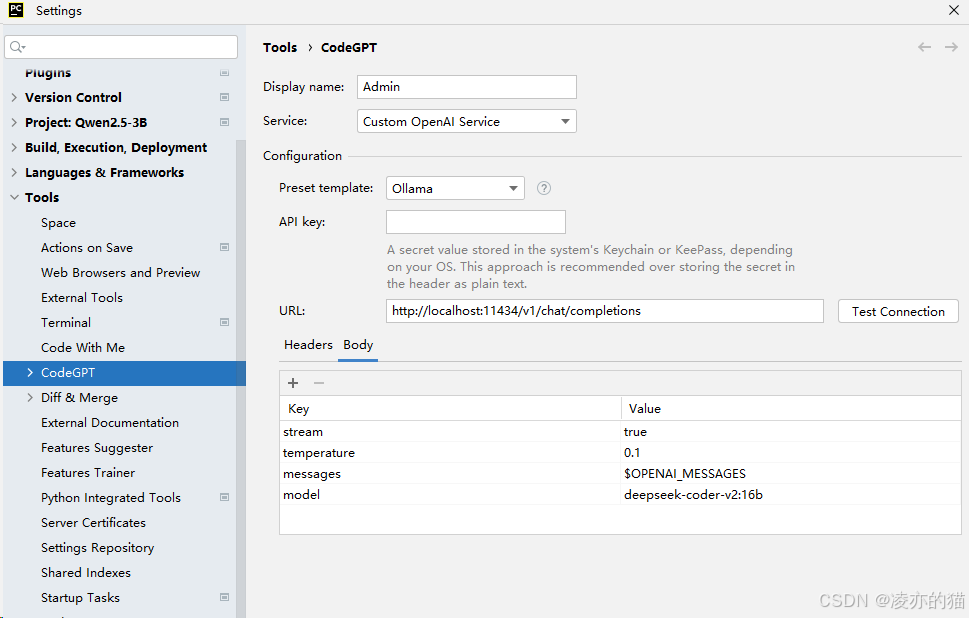969x618 pixels.
Task: Click the API key field
Action: coord(476,222)
